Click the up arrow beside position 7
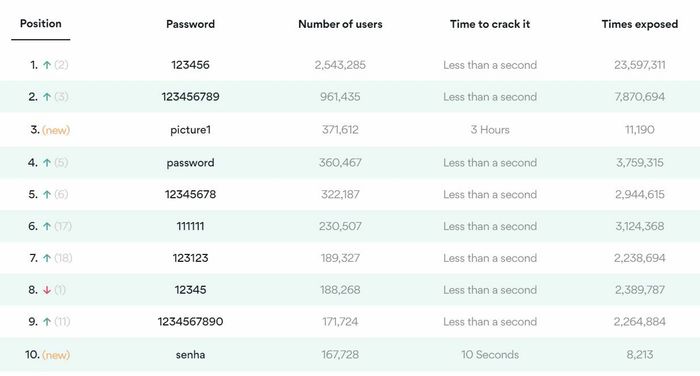700x376 pixels. coord(47,258)
